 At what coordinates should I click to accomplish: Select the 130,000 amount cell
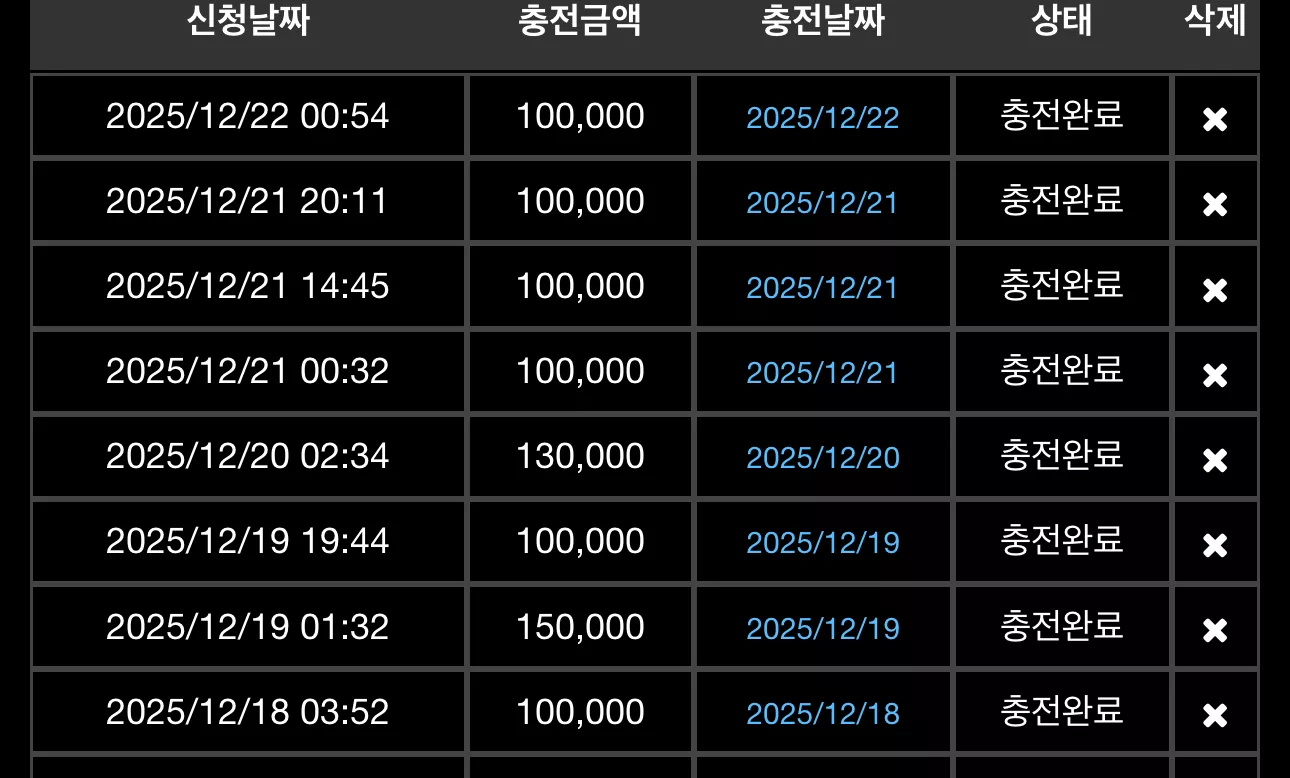pos(580,457)
